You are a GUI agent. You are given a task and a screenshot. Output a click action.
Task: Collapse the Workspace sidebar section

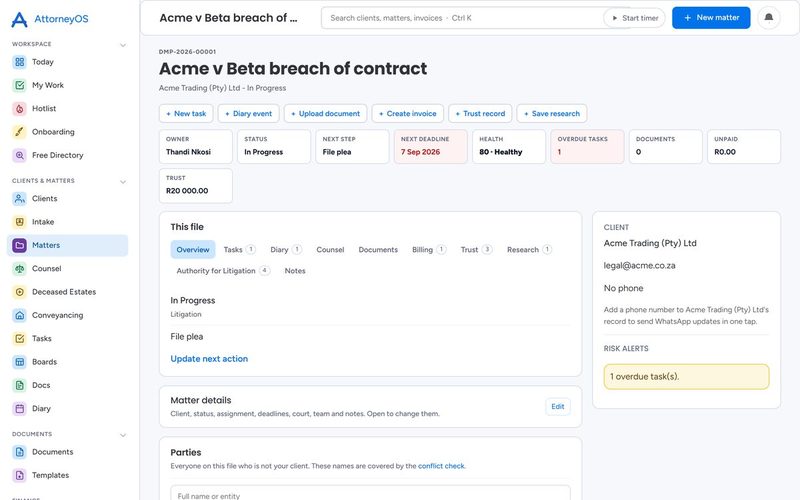123,45
